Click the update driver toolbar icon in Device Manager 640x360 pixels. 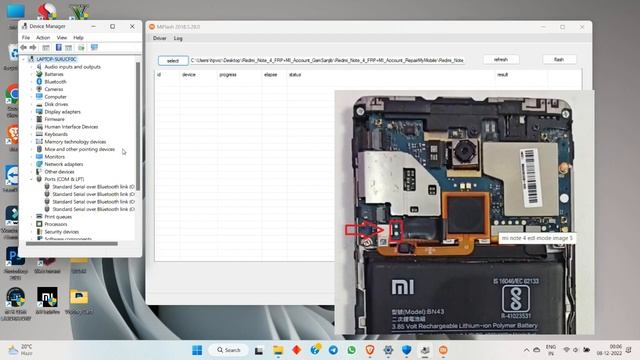tap(81, 48)
